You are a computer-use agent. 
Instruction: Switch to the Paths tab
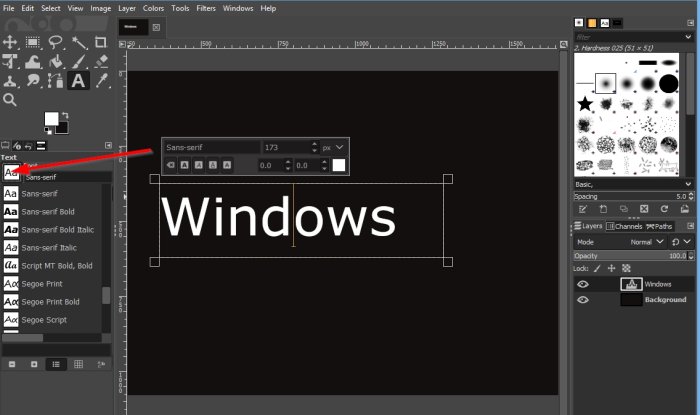(659, 226)
